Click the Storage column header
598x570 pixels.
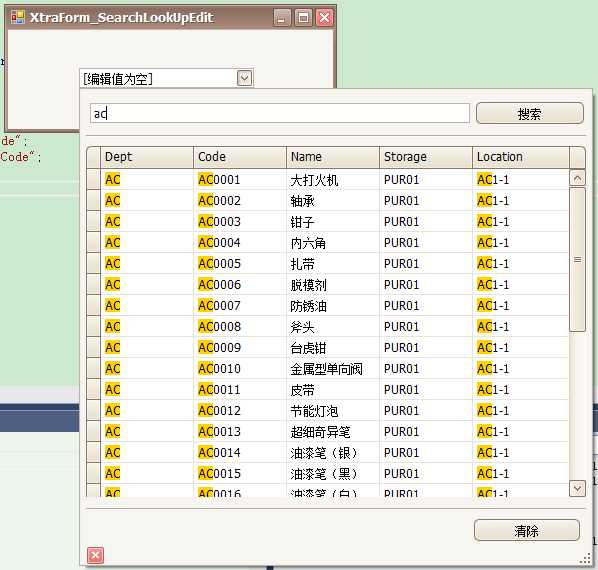[x=426, y=157]
